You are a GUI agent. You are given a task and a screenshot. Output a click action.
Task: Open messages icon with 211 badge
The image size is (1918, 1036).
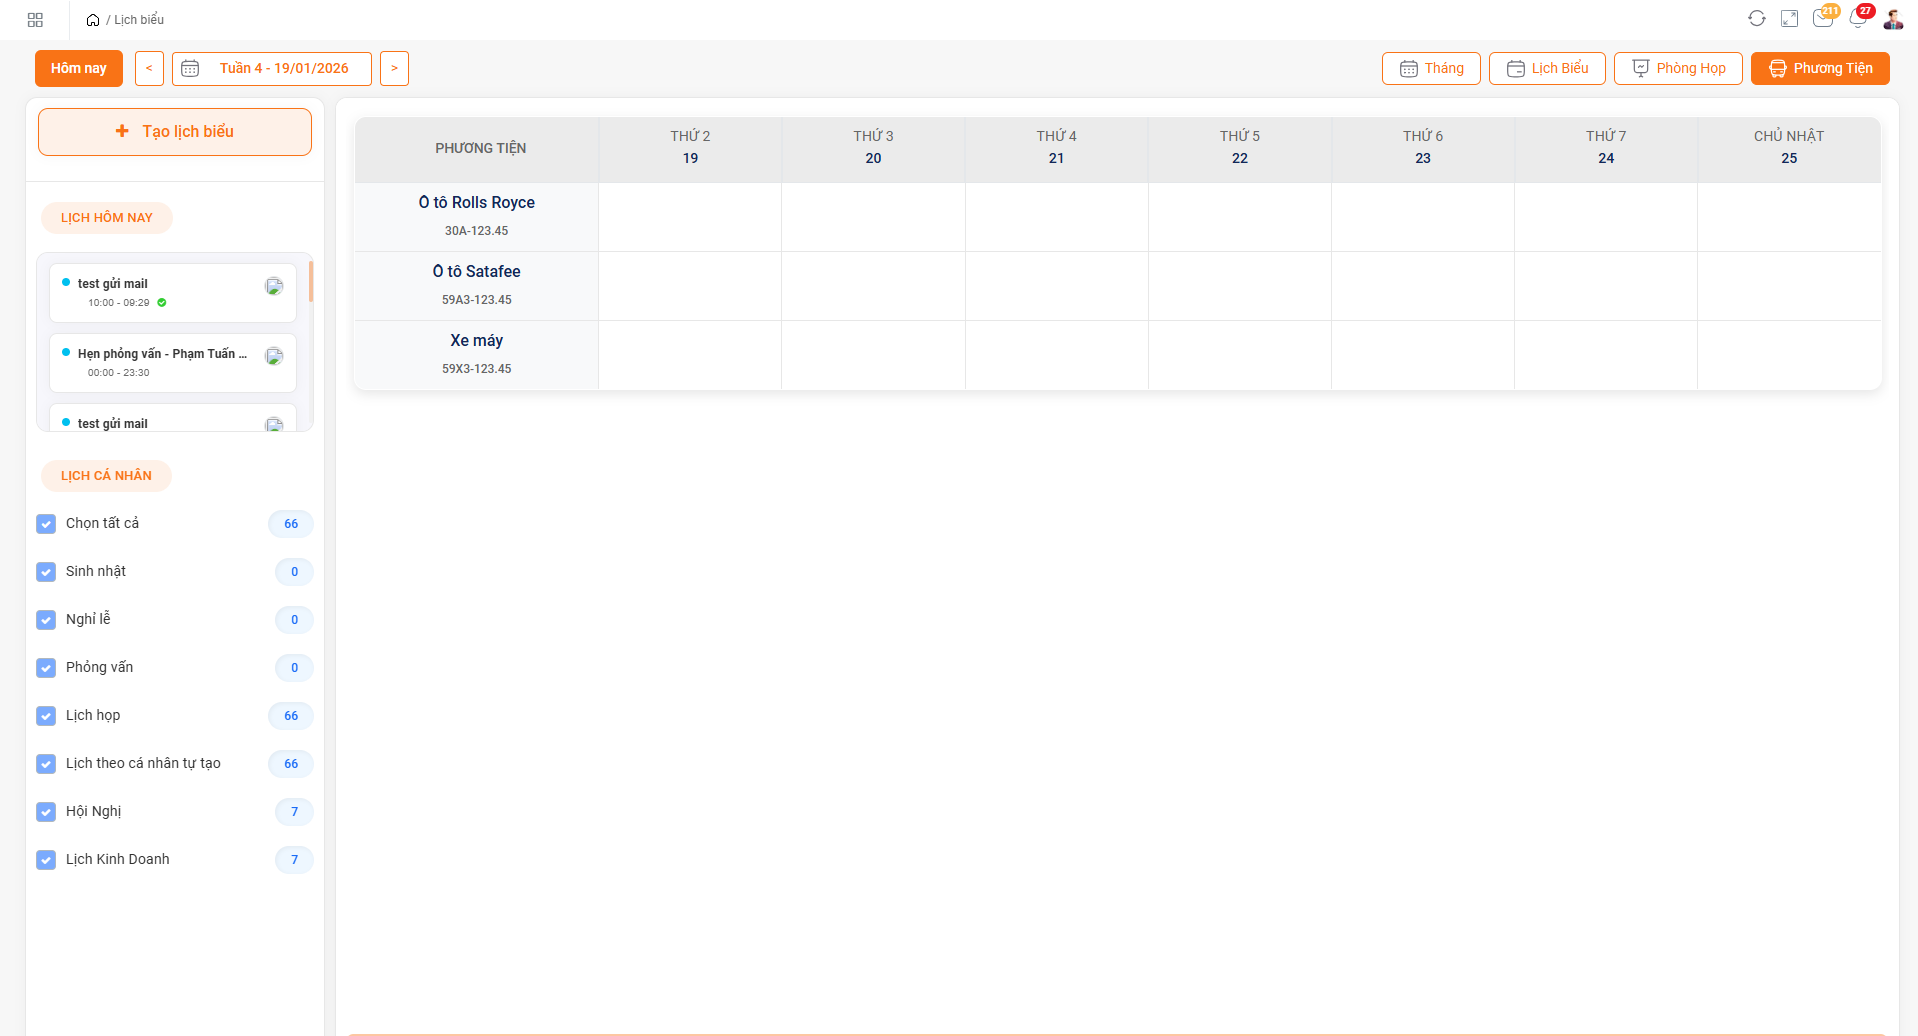[1823, 19]
